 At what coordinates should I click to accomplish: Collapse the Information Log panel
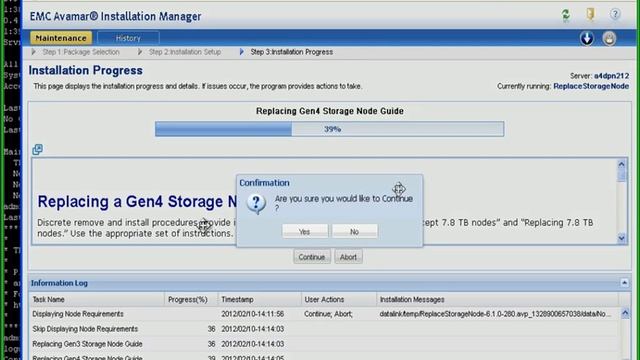[x=624, y=282]
